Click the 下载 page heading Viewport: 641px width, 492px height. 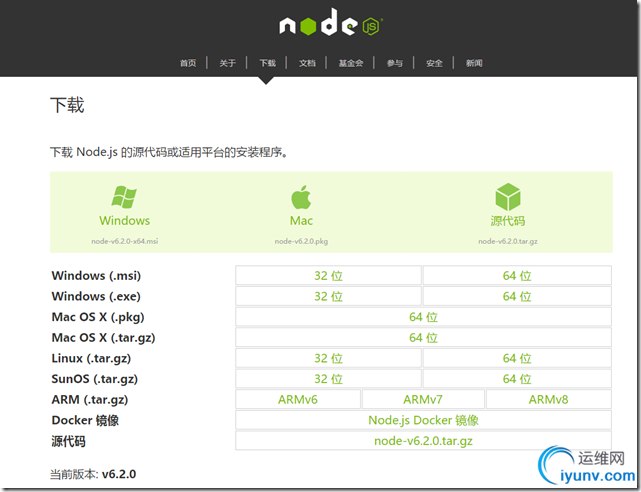tap(67, 105)
